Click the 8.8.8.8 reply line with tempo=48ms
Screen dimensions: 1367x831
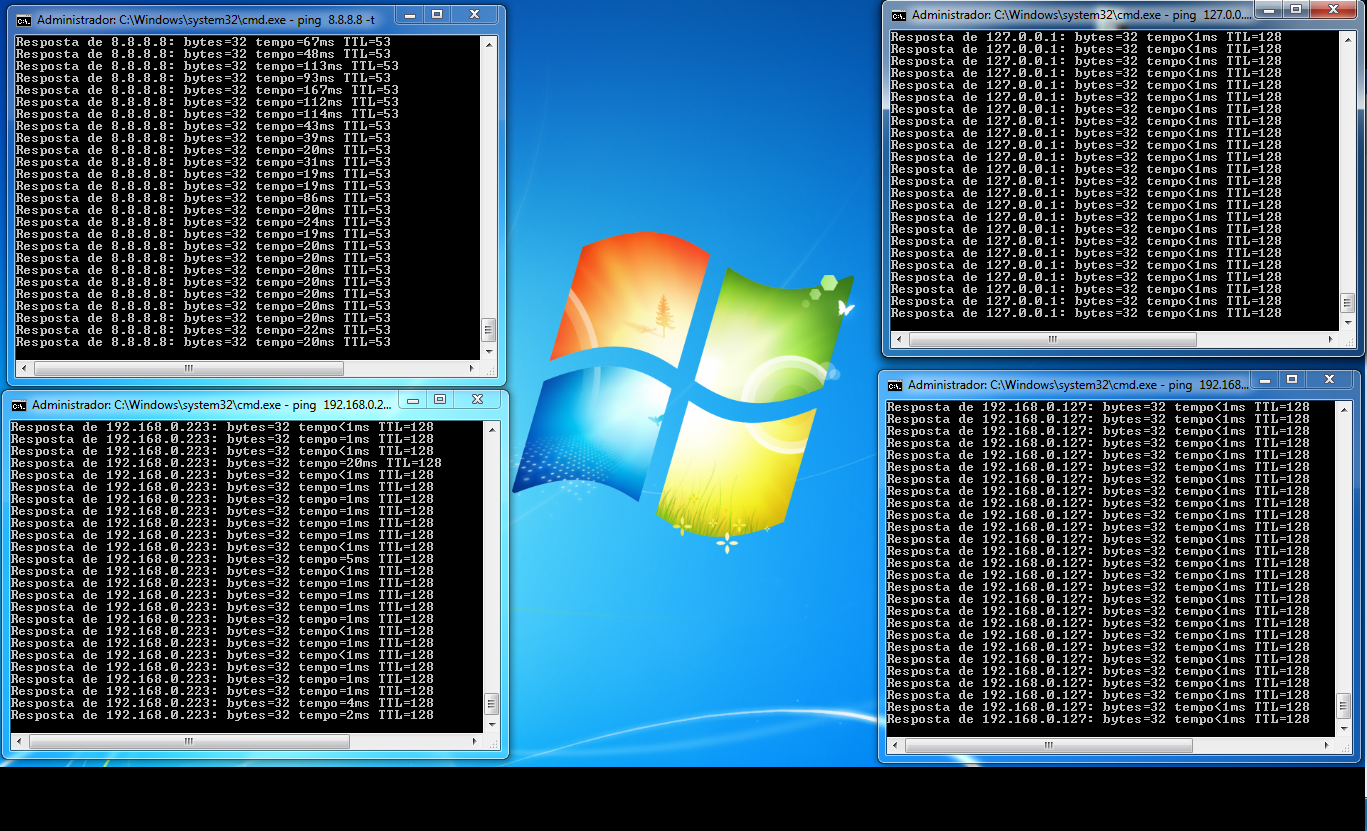[203, 54]
